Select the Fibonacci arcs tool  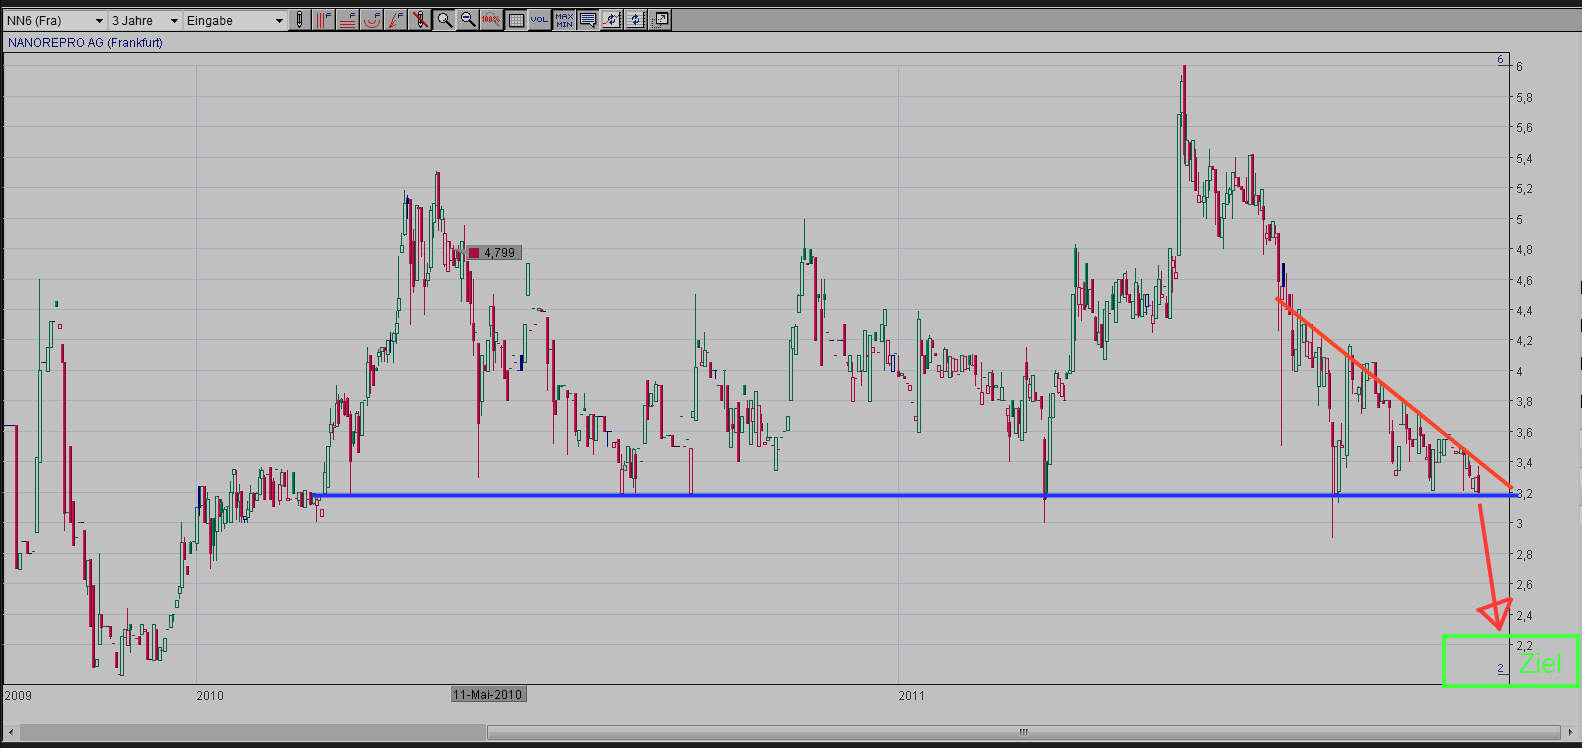coord(371,20)
